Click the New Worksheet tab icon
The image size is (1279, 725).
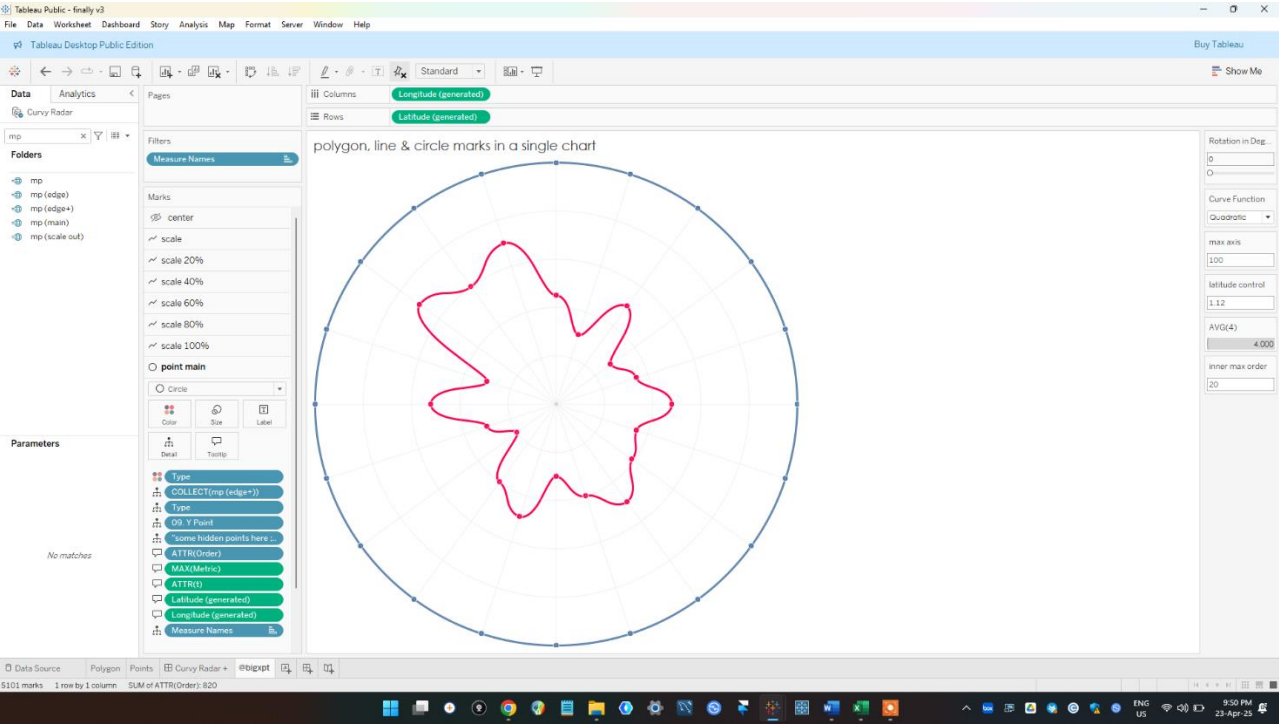click(286, 668)
